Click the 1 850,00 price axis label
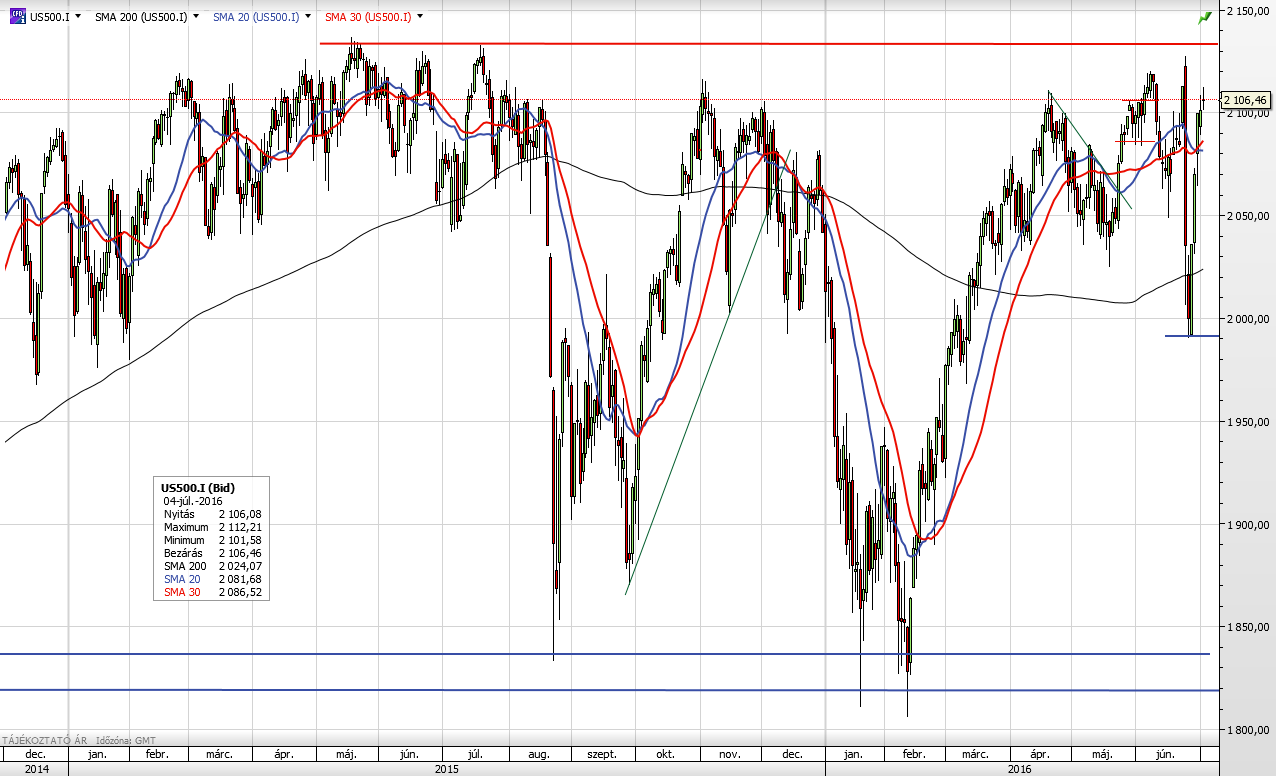1276x776 pixels. tap(1247, 628)
